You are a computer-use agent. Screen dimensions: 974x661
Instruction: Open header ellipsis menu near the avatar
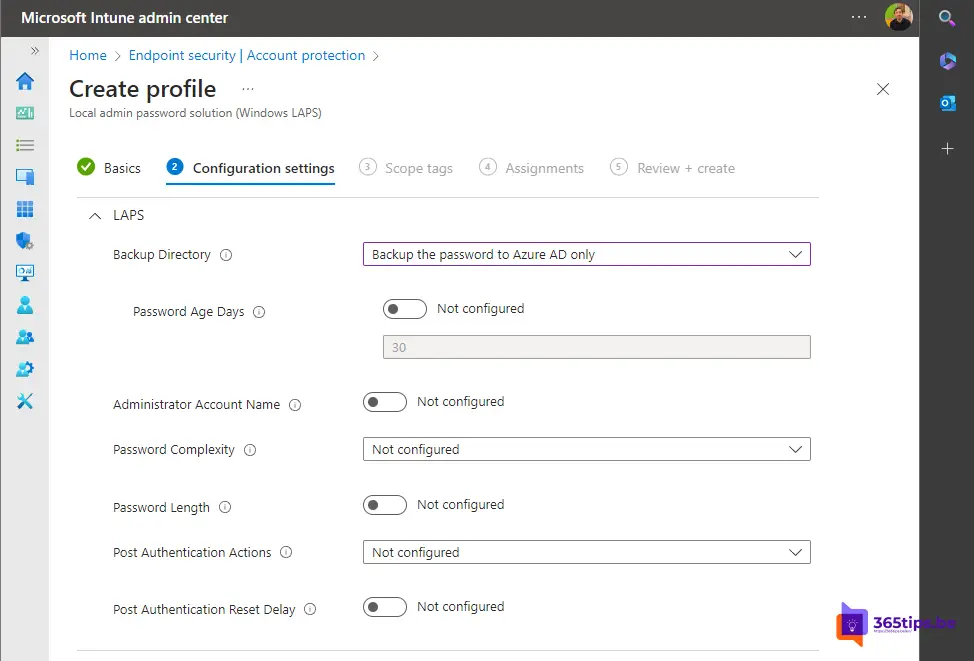[x=859, y=17]
